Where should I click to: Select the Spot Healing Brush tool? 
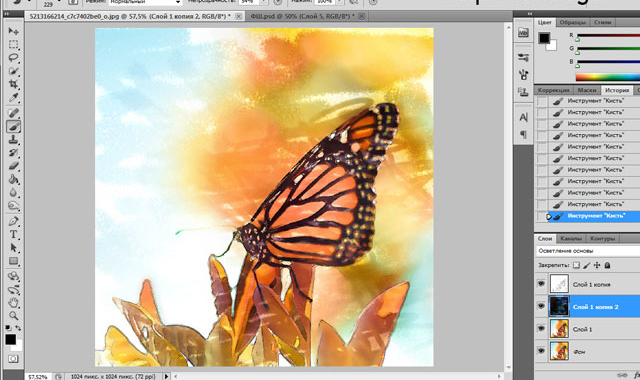point(13,113)
